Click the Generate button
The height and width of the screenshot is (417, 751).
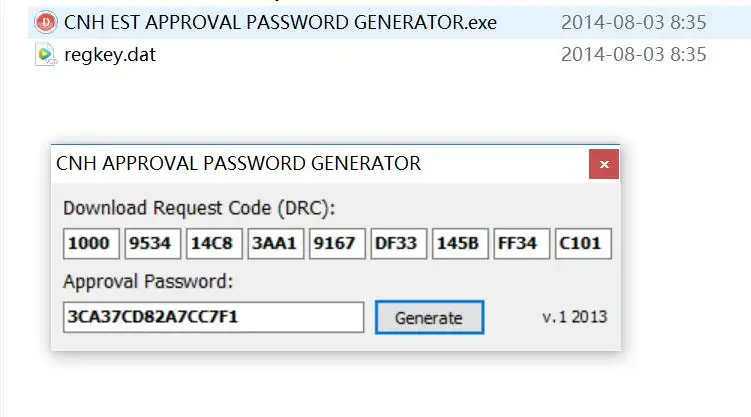click(x=430, y=317)
